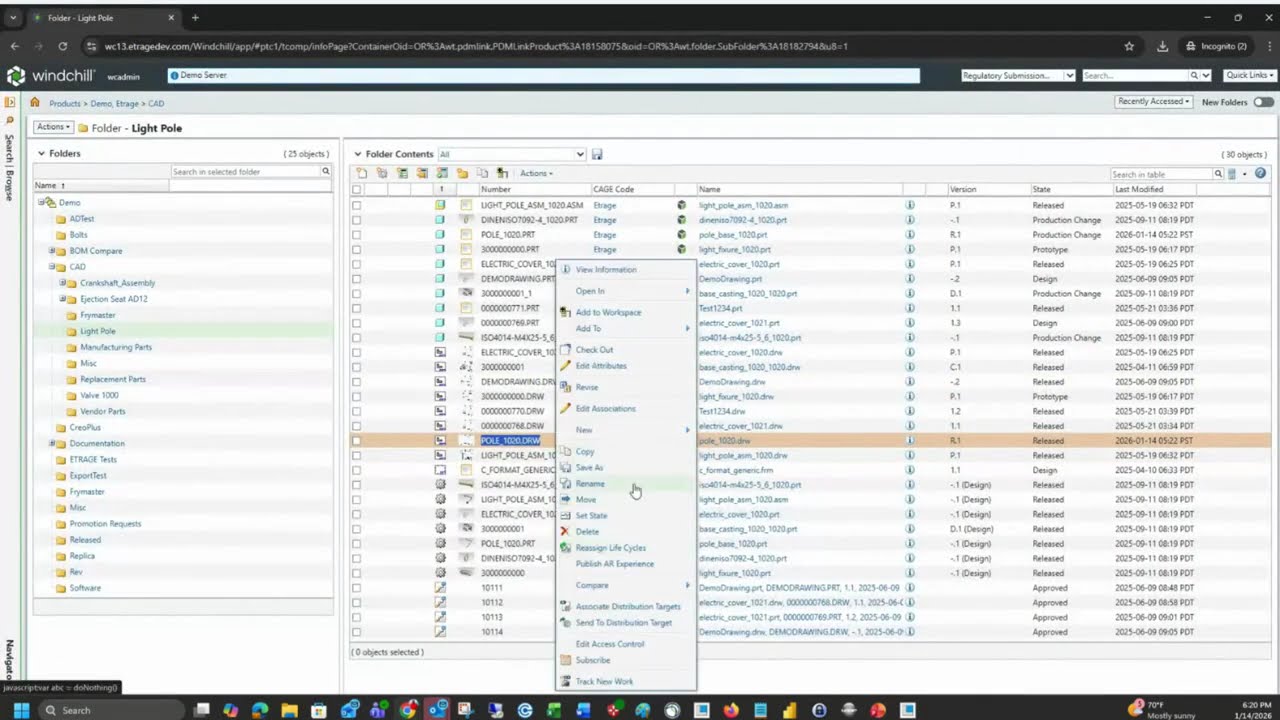1280x720 pixels.
Task: Click the Products breadcrumb link
Action: coord(65,104)
